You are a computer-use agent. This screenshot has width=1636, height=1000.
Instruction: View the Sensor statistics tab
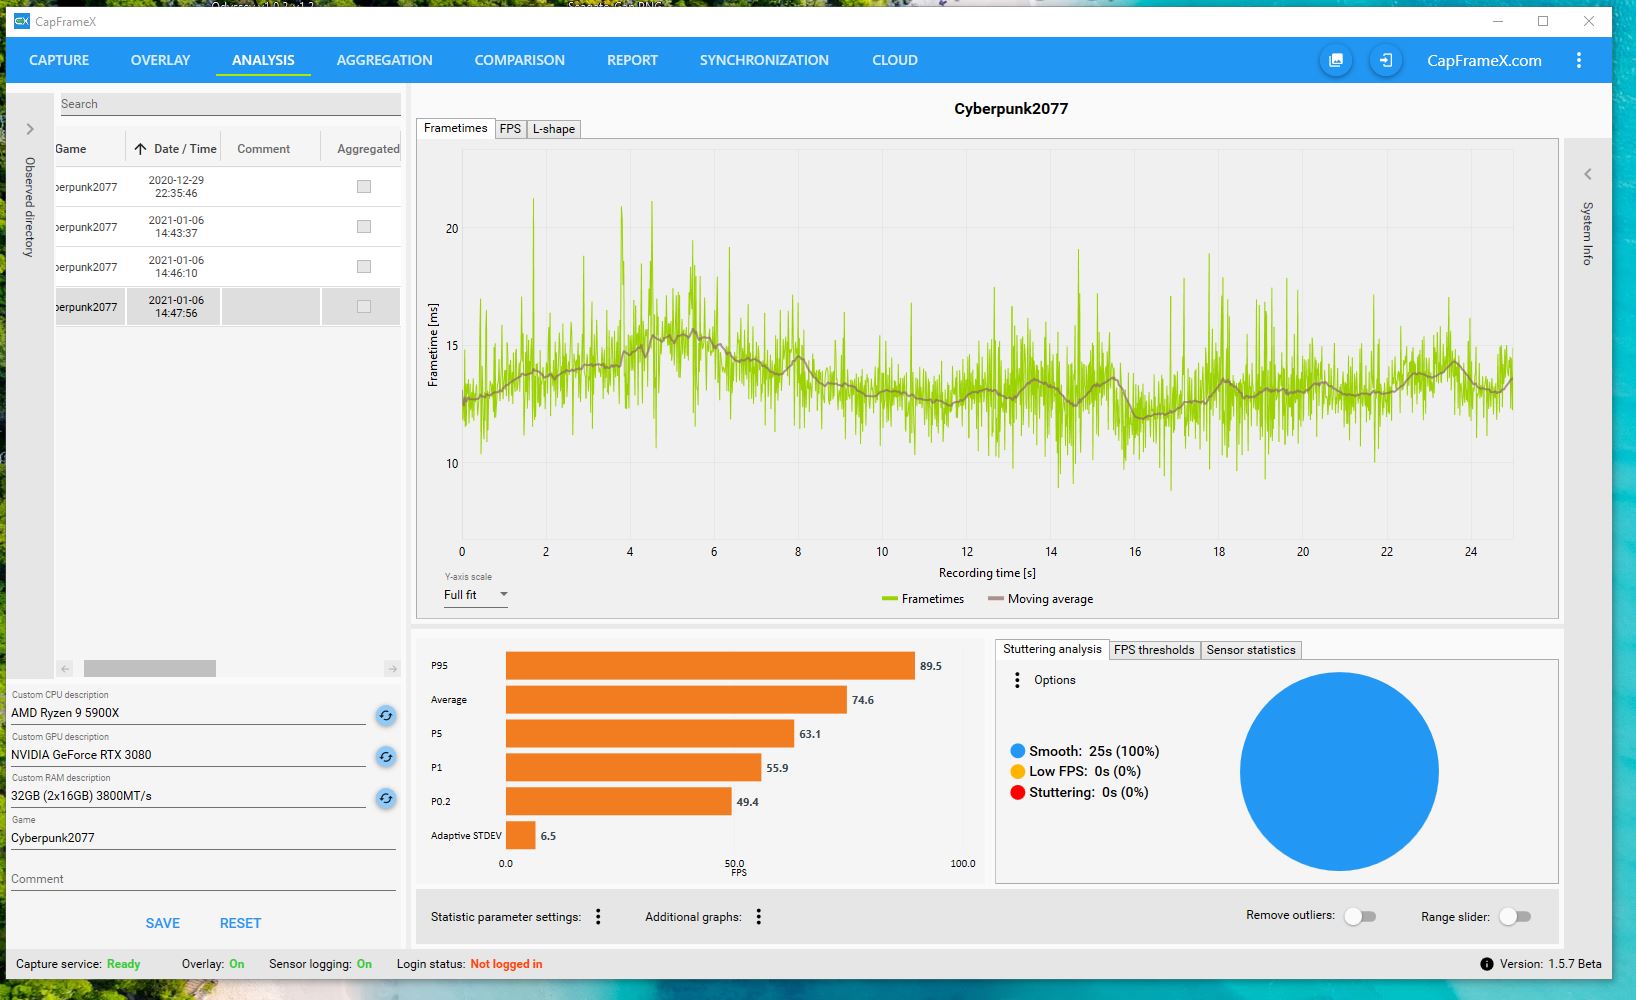1250,650
